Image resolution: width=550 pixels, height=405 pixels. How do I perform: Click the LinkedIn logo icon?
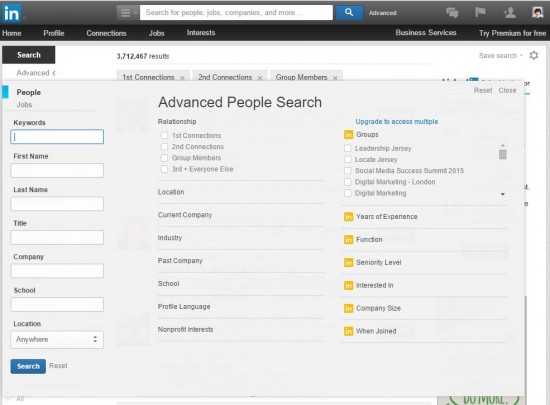tap(12, 13)
